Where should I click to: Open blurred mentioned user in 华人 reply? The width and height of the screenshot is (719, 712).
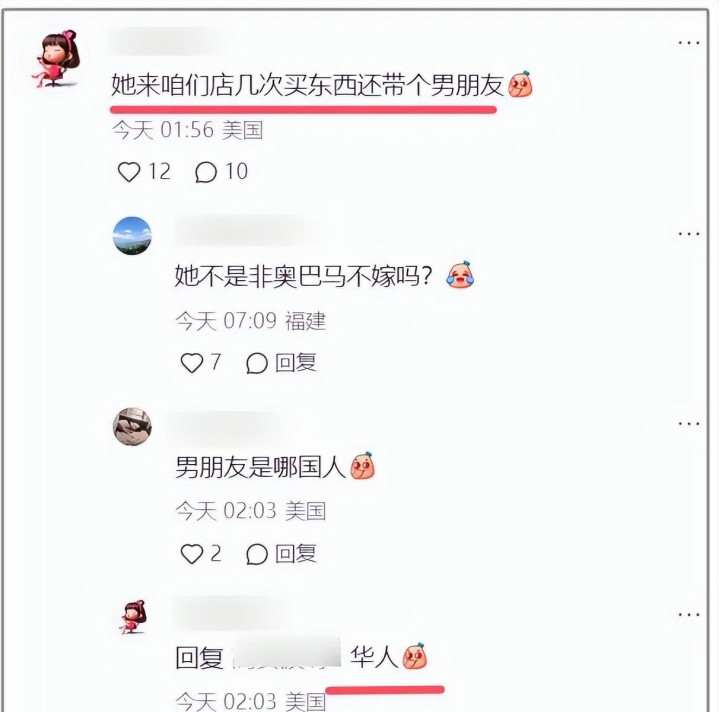286,653
